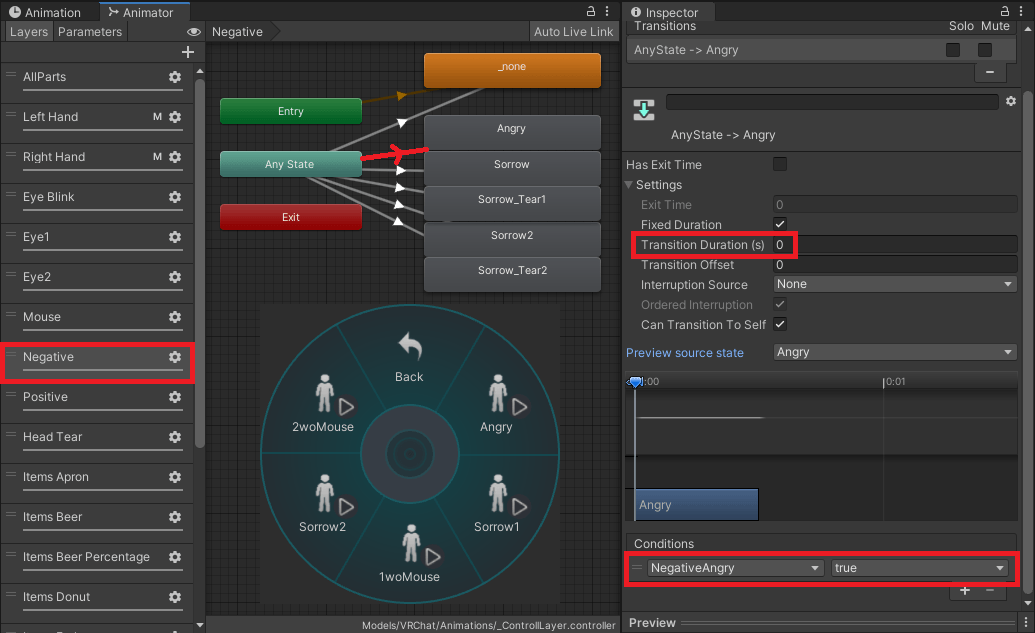Open the Interruption Source dropdown
Screen dimensions: 1035x633
coord(894,284)
